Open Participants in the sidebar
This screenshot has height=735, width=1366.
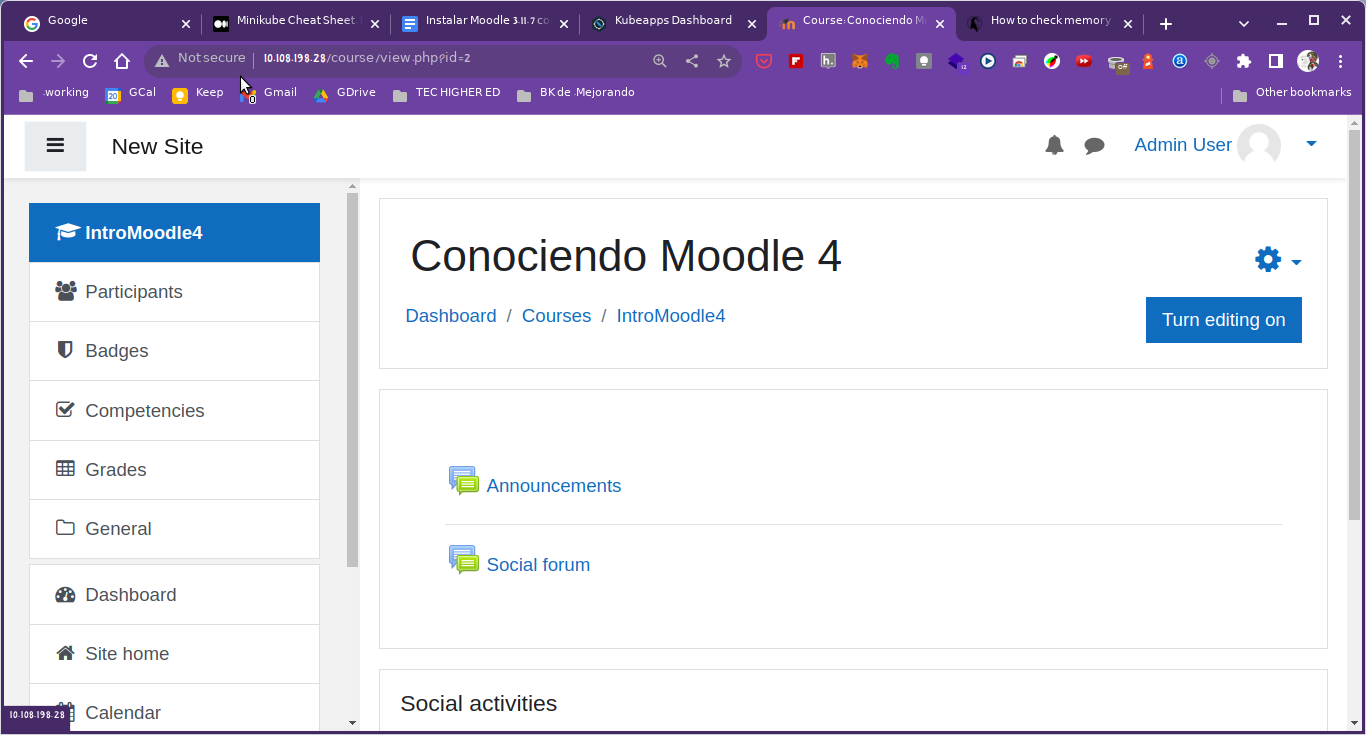(174, 292)
